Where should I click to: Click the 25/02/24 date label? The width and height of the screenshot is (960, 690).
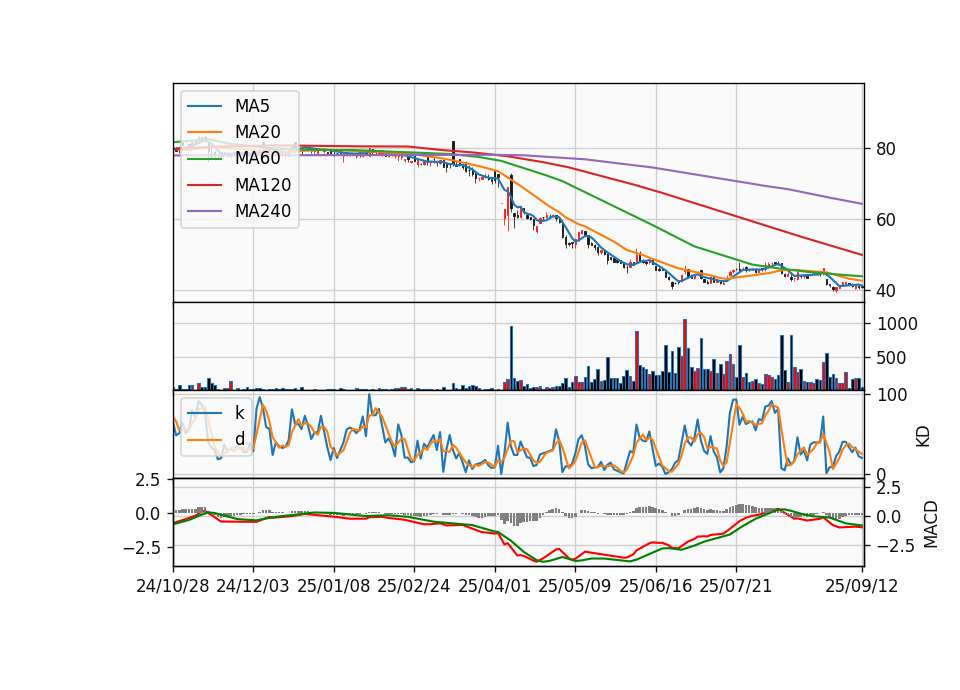(x=414, y=586)
